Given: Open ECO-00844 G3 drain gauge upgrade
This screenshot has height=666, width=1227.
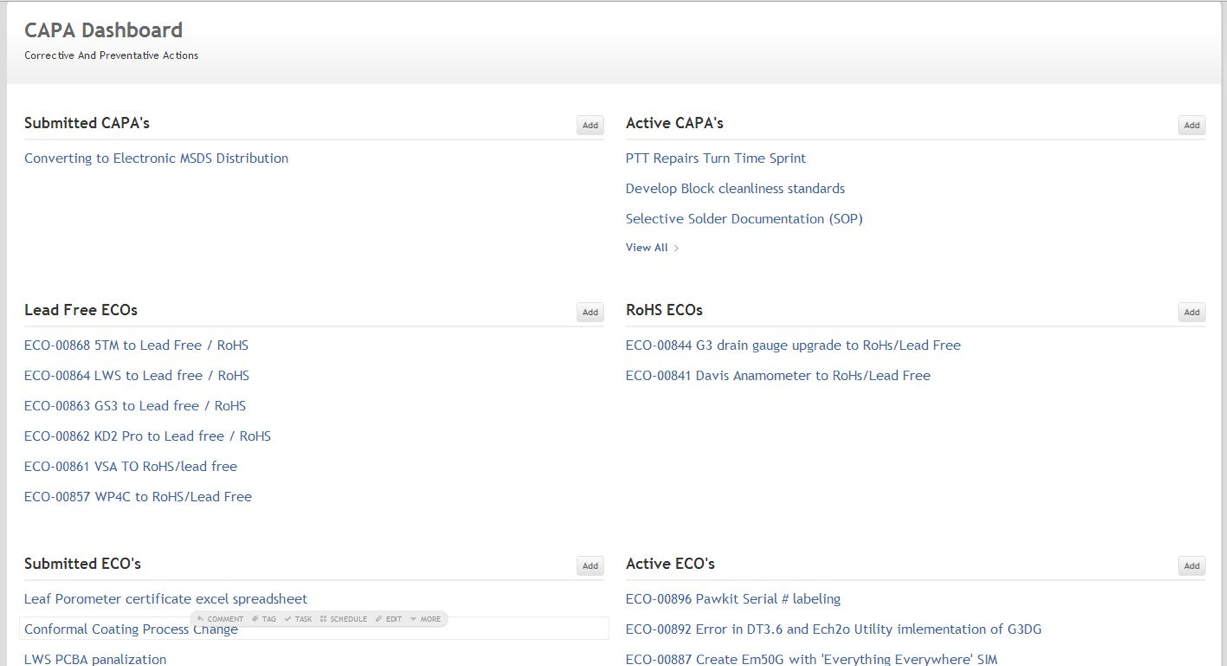Looking at the screenshot, I should (792, 345).
